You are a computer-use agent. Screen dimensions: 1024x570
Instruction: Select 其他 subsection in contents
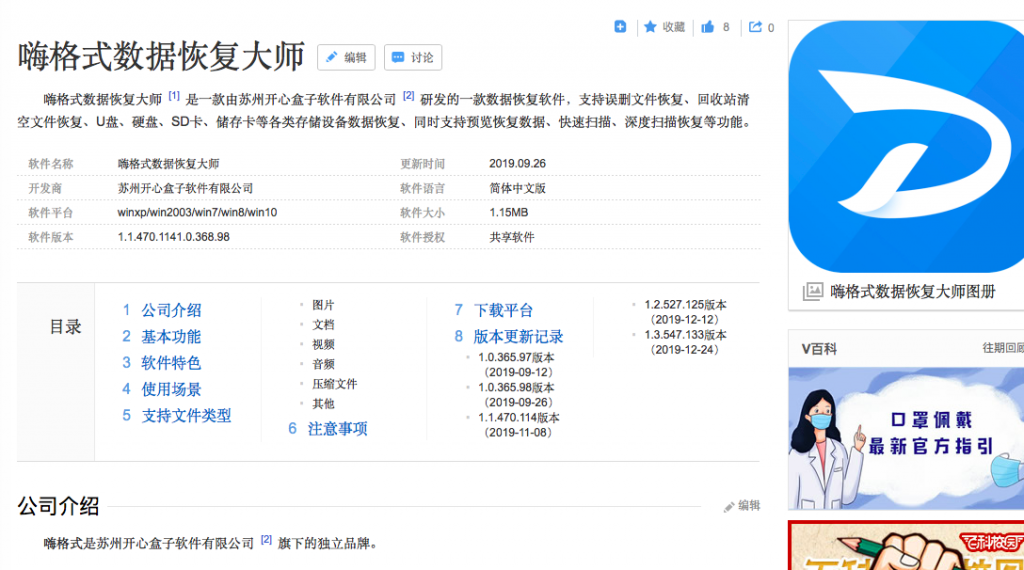point(323,404)
